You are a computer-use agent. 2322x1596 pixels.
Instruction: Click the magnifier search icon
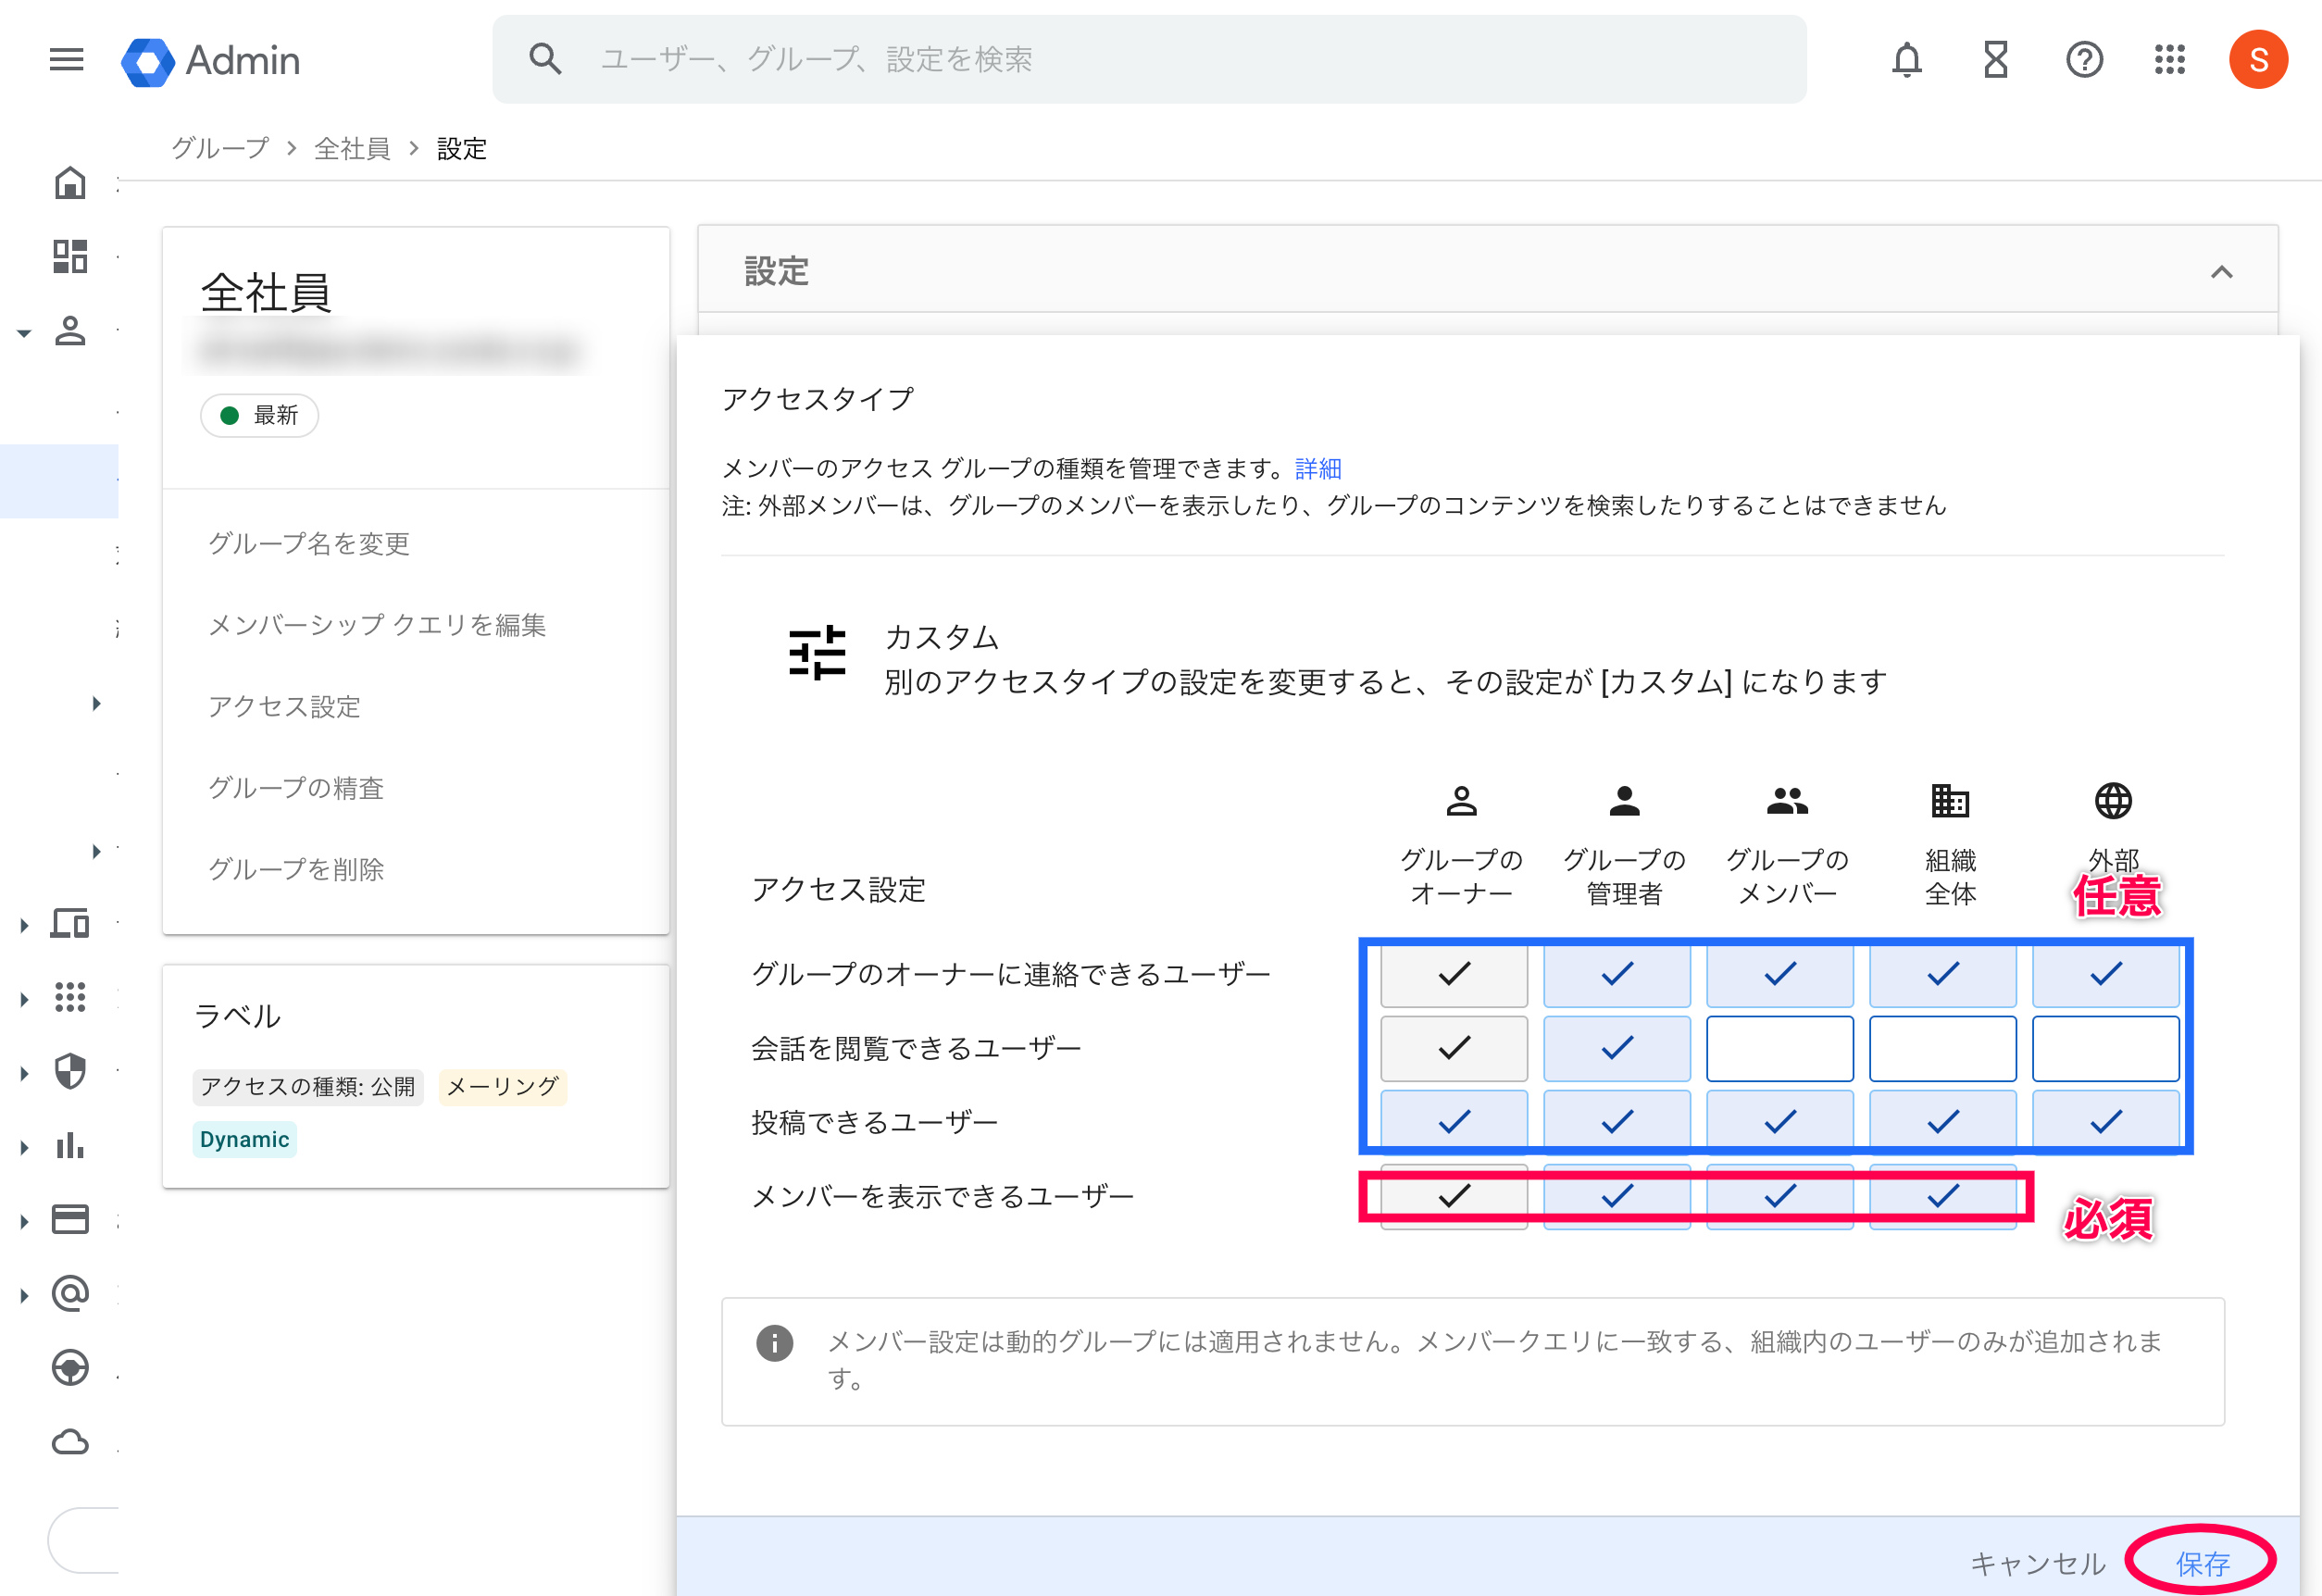pyautogui.click(x=545, y=59)
